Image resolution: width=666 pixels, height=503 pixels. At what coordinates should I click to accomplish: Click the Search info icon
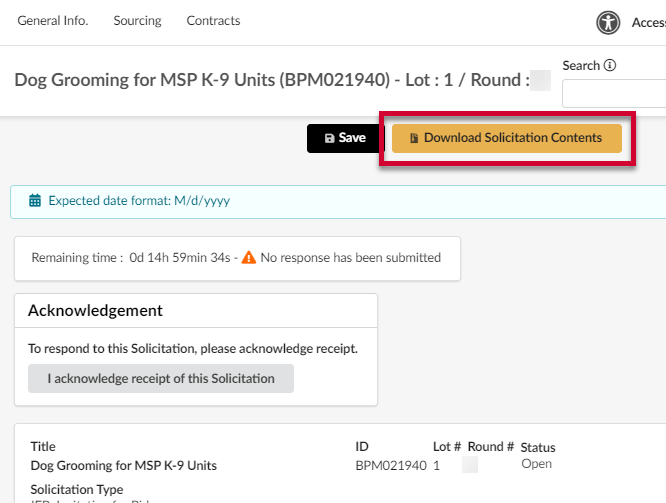610,65
